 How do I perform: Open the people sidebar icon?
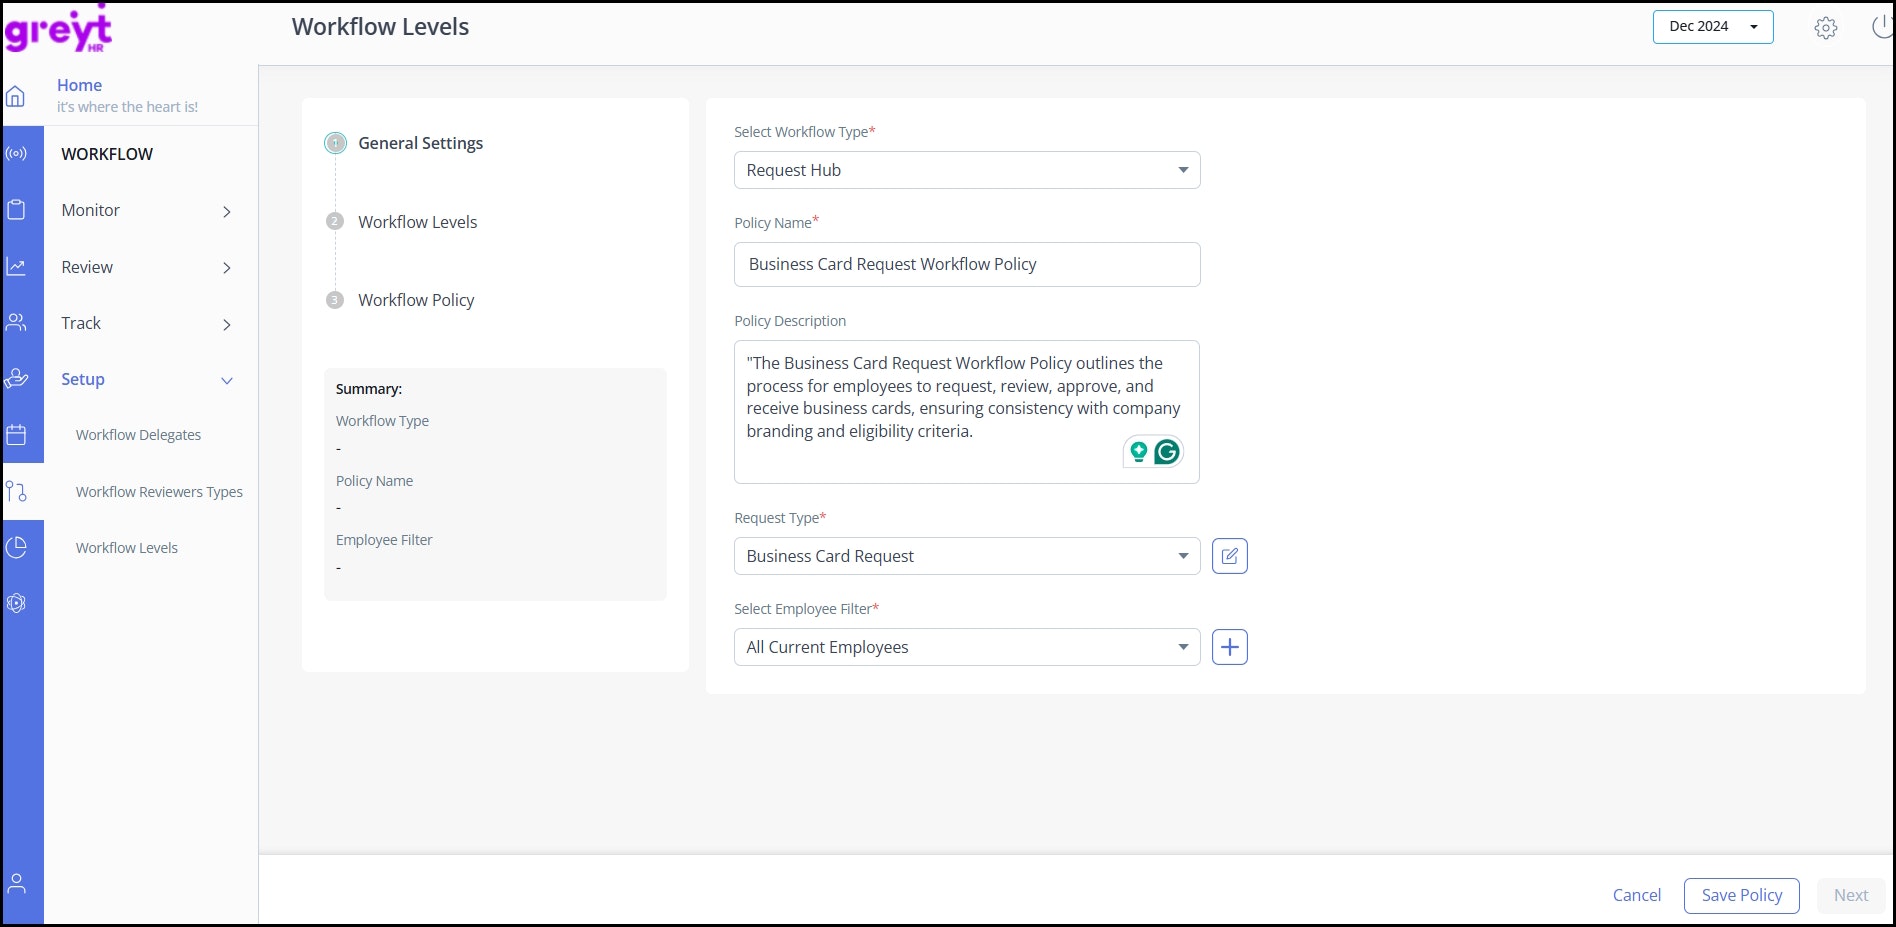pos(16,322)
